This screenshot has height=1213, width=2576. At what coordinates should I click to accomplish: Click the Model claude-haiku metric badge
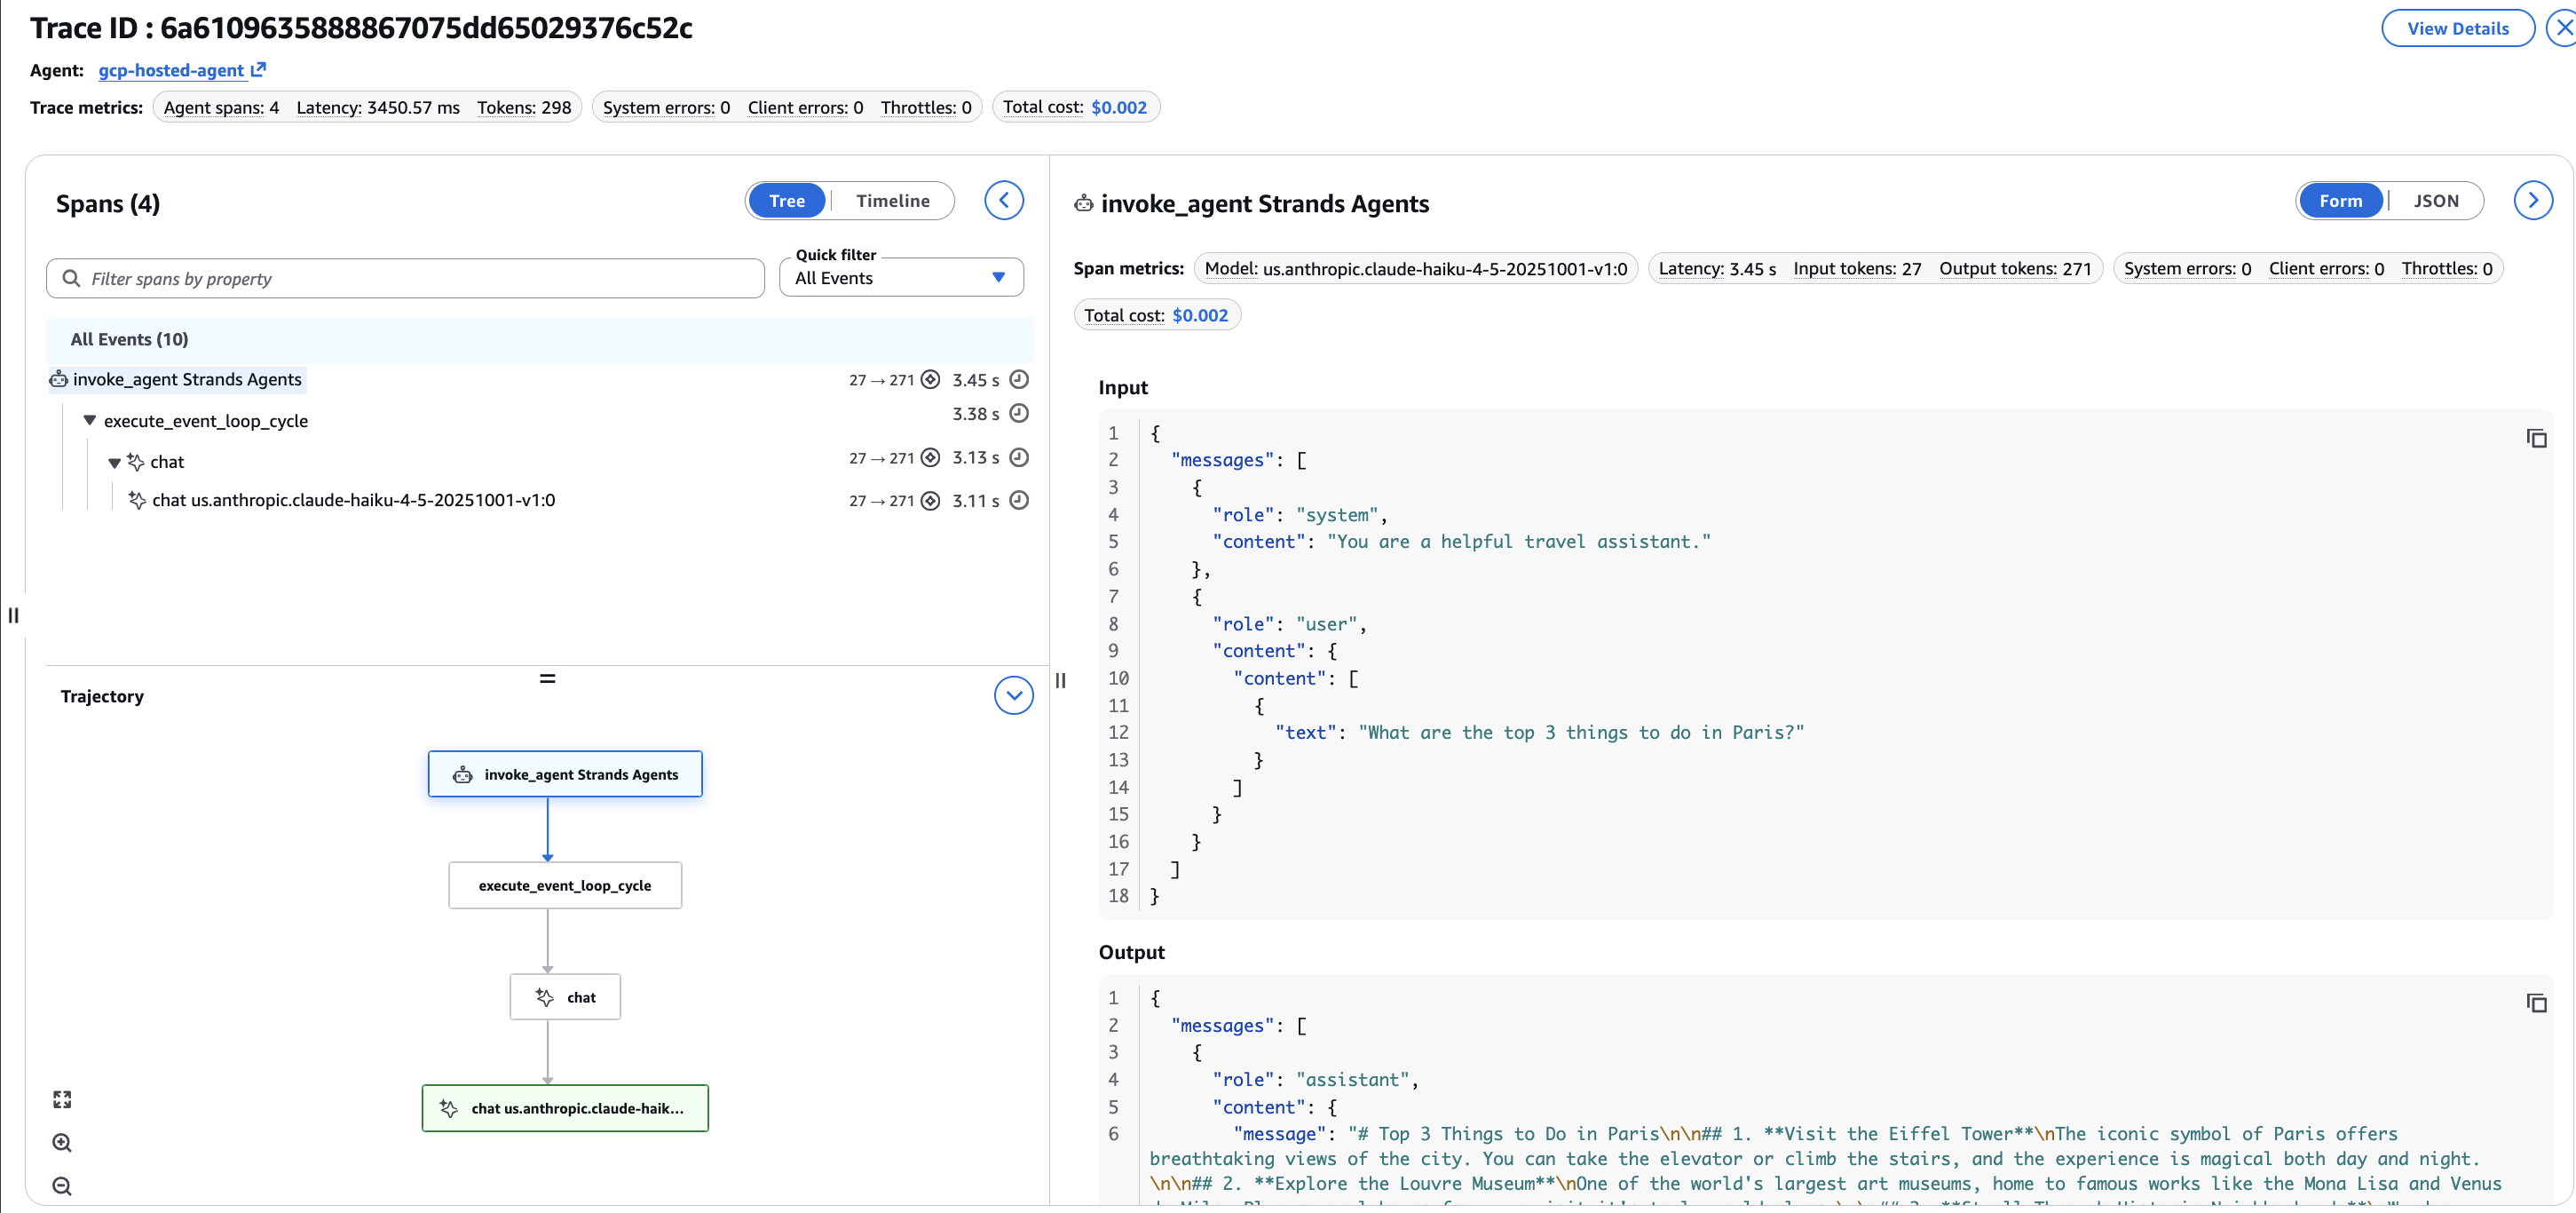1415,268
